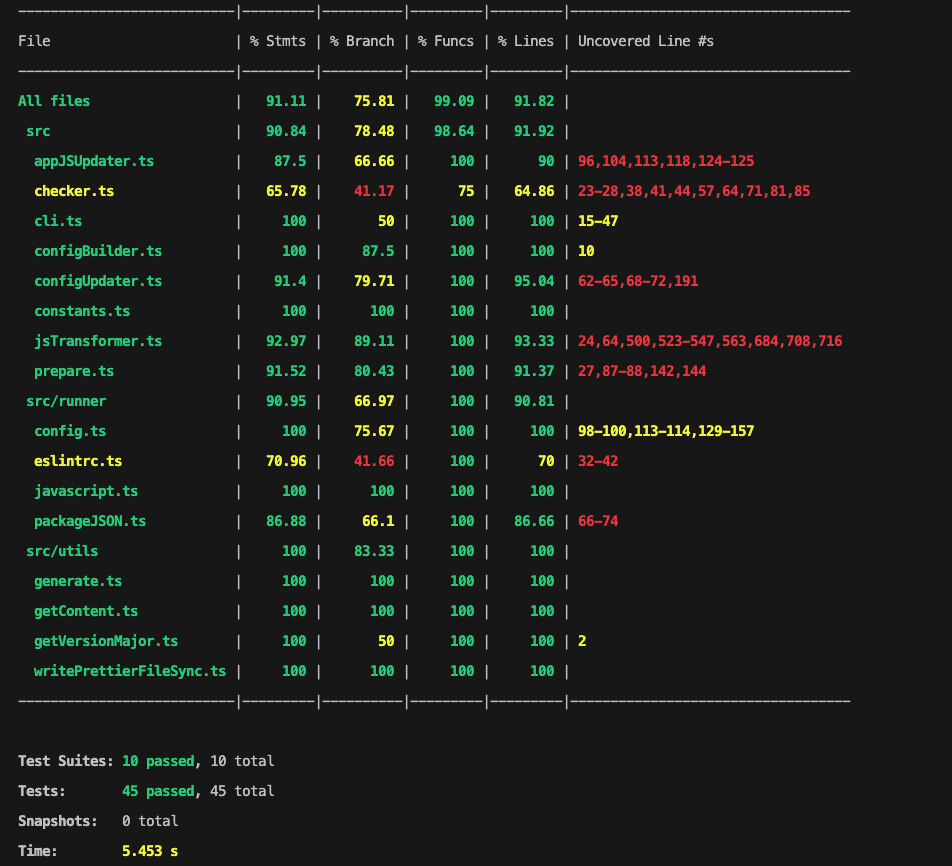
Task: Click config.ts uncovered lines 98-100,113-114,129-157
Action: pos(666,431)
